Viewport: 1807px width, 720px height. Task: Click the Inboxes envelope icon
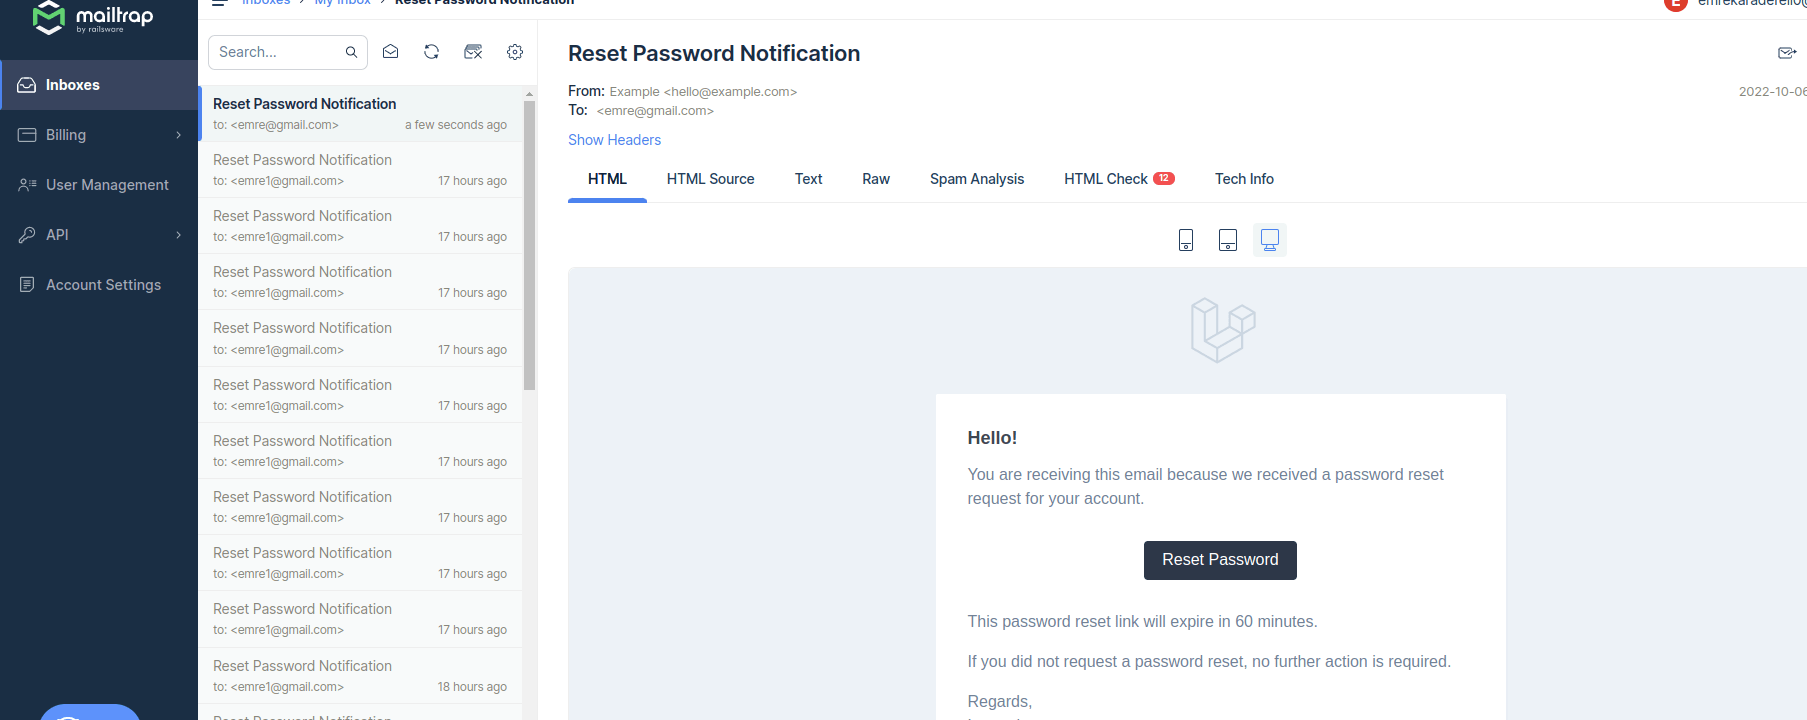tap(27, 85)
